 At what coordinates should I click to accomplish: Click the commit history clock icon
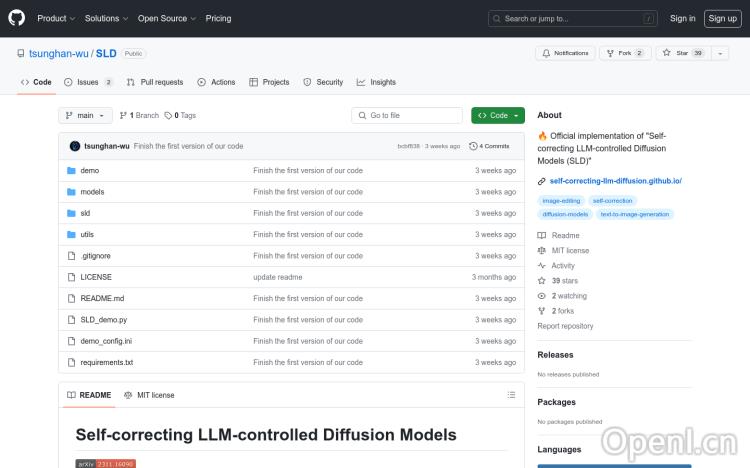(x=473, y=146)
